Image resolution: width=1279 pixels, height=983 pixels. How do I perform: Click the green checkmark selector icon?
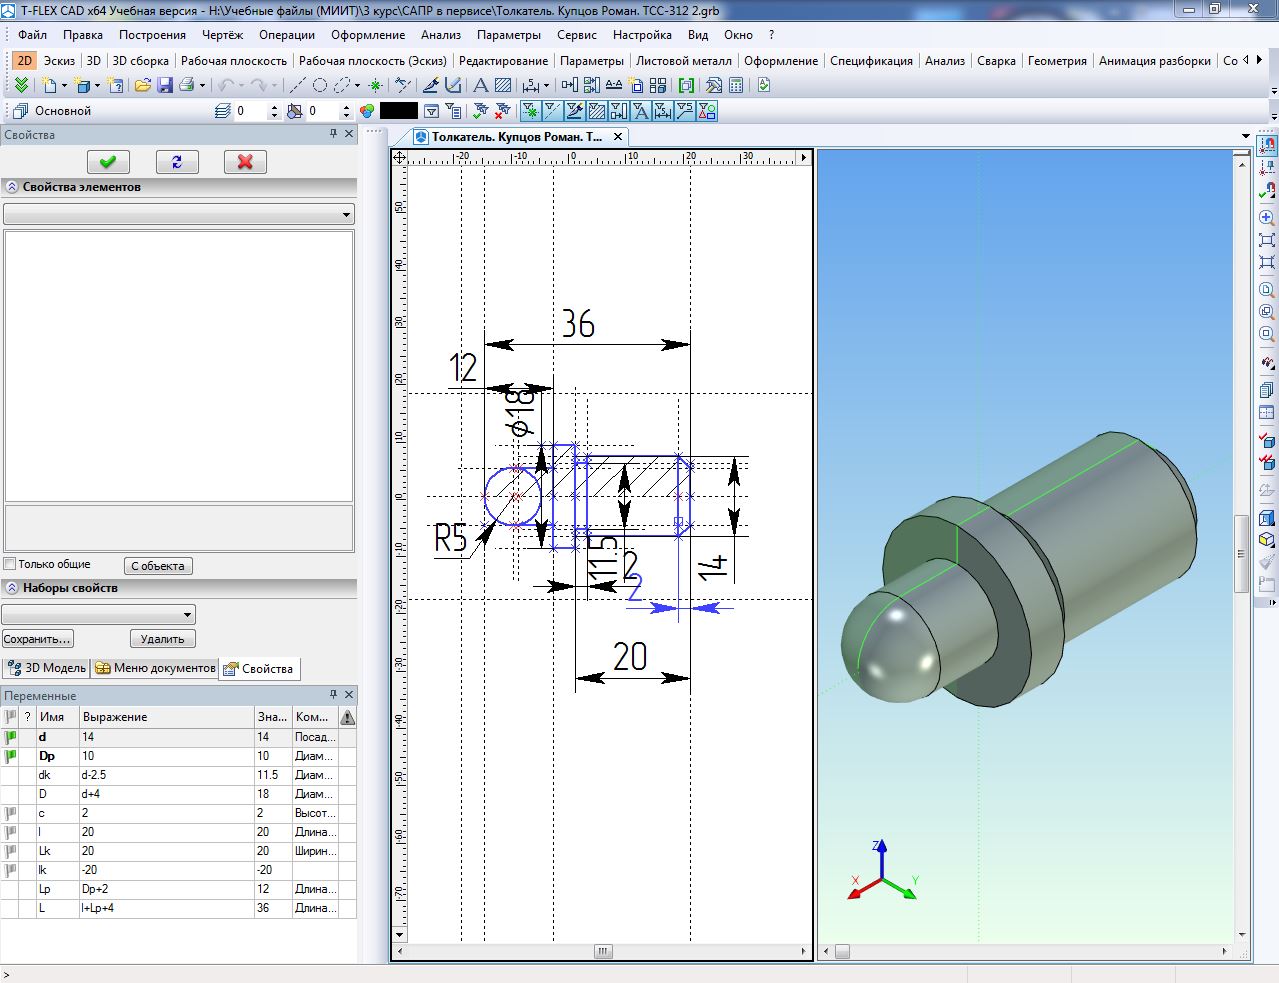point(480,111)
